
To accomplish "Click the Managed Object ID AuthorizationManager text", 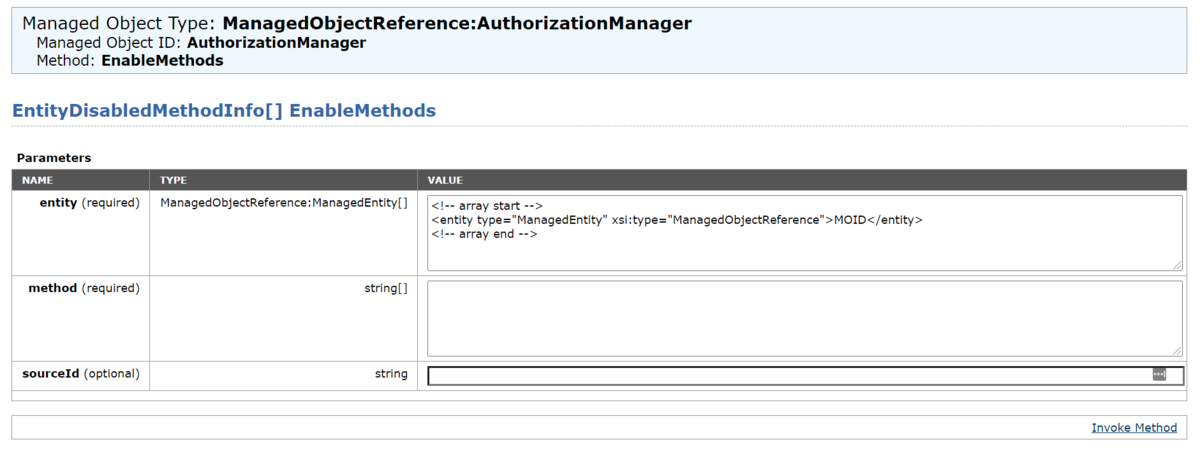I will 201,43.
